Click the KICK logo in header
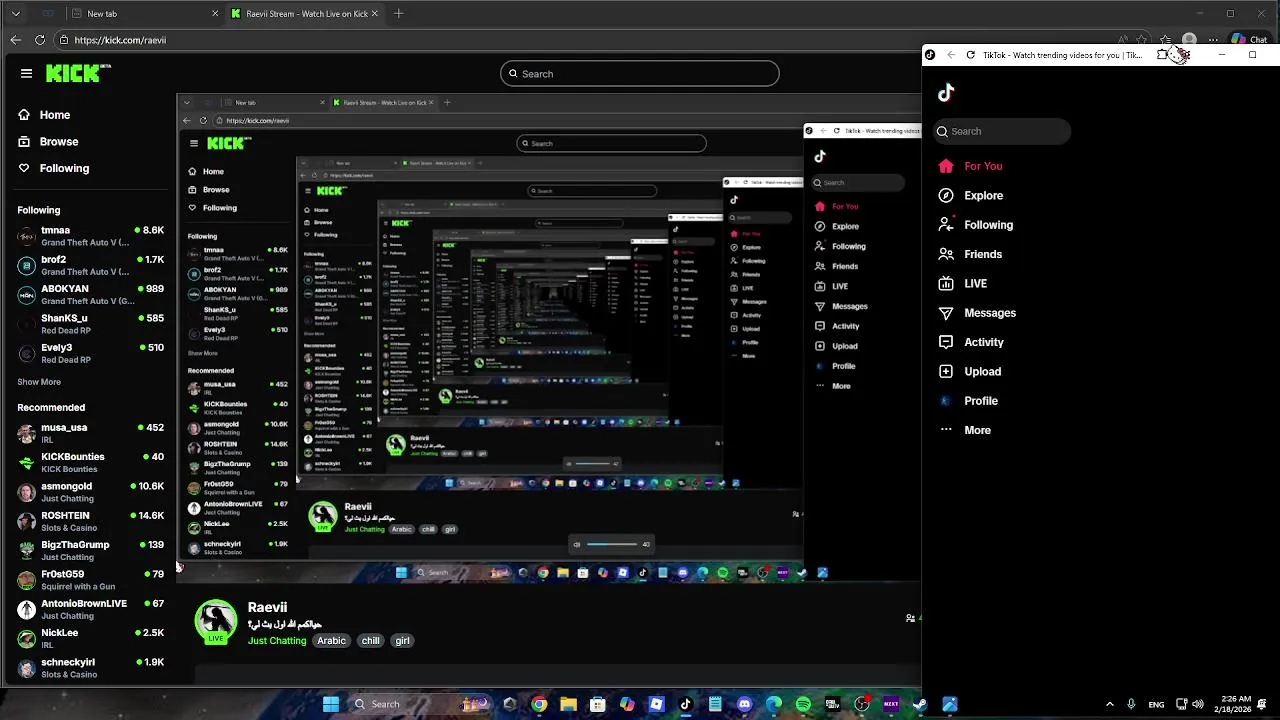Viewport: 1280px width, 720px height. click(x=78, y=73)
